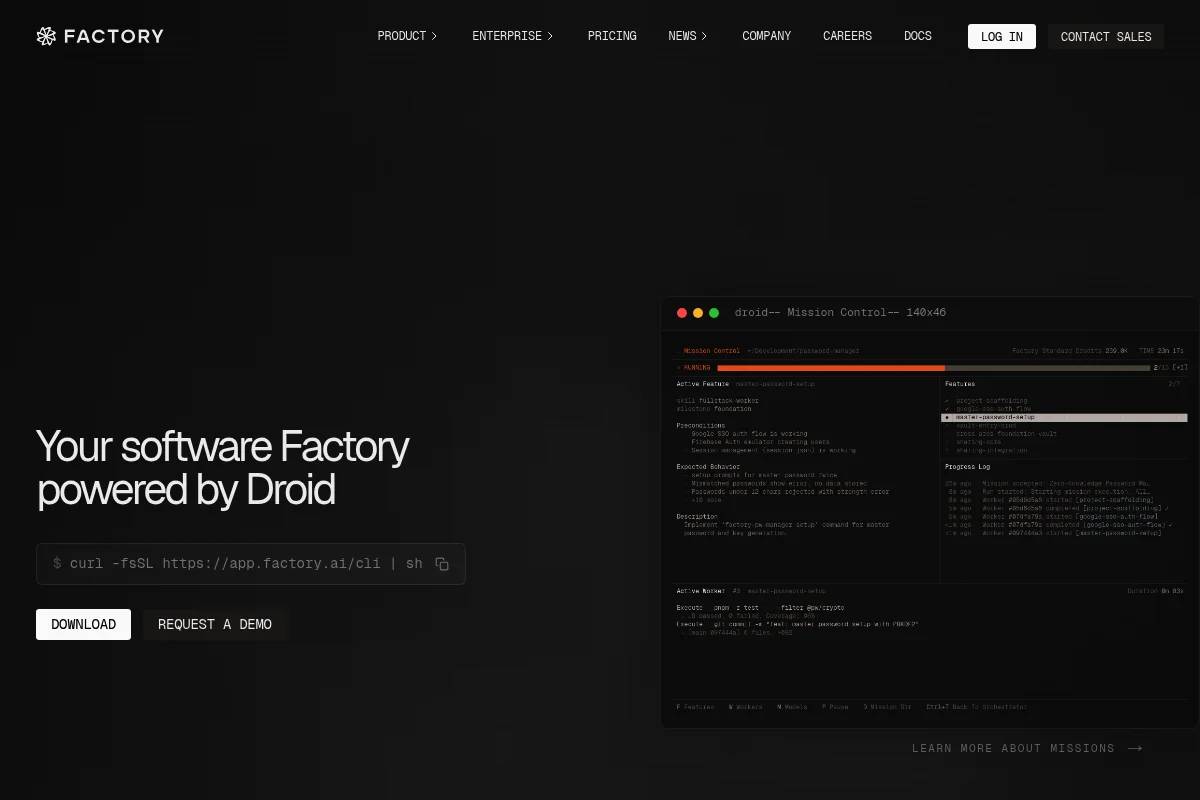The image size is (1200, 800).
Task: Click the Download button
Action: [83, 624]
